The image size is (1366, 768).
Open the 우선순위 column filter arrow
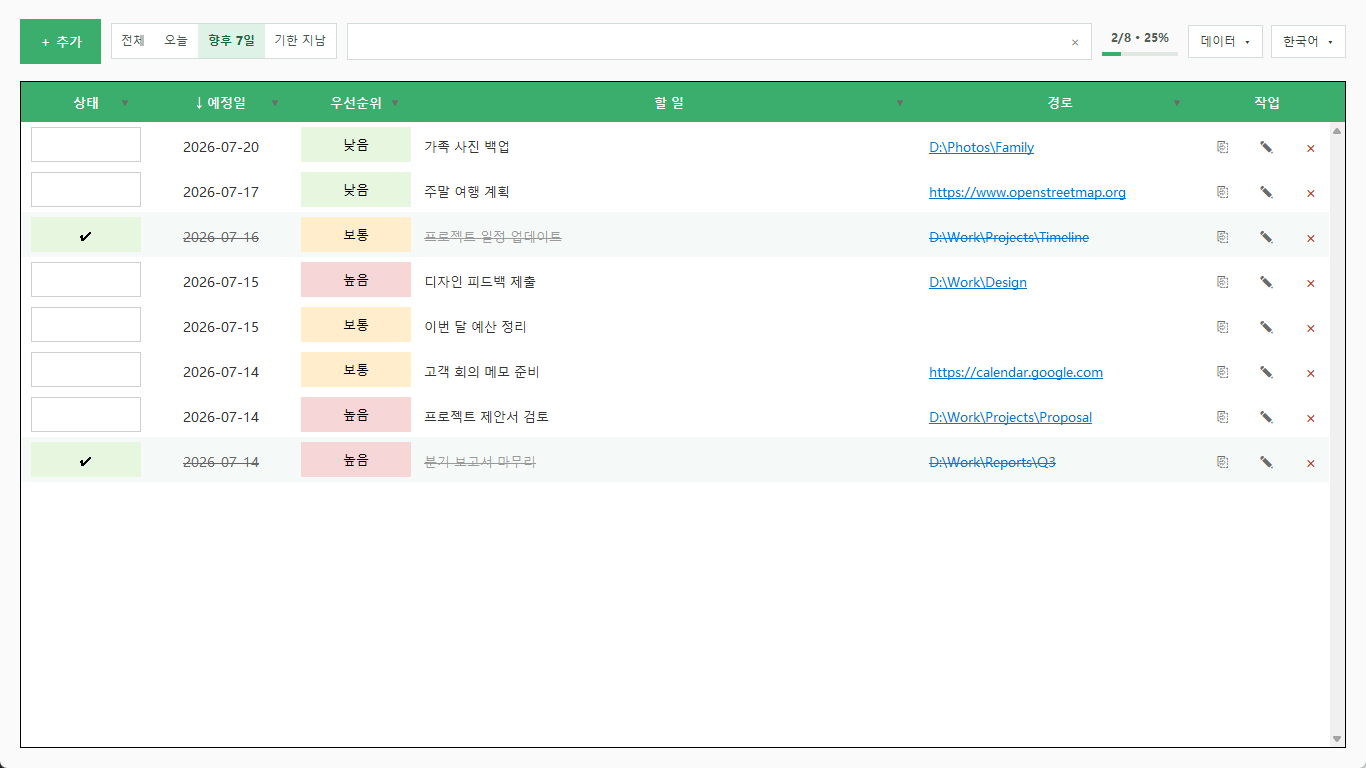pyautogui.click(x=395, y=103)
